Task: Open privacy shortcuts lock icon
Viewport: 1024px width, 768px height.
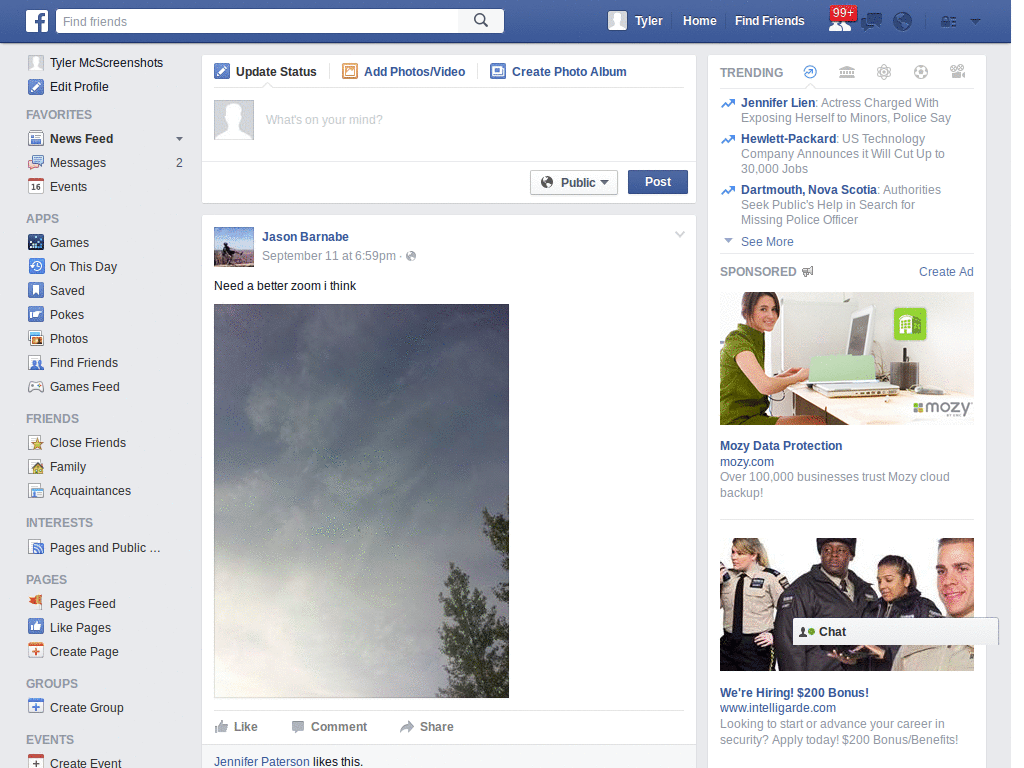Action: coord(948,22)
